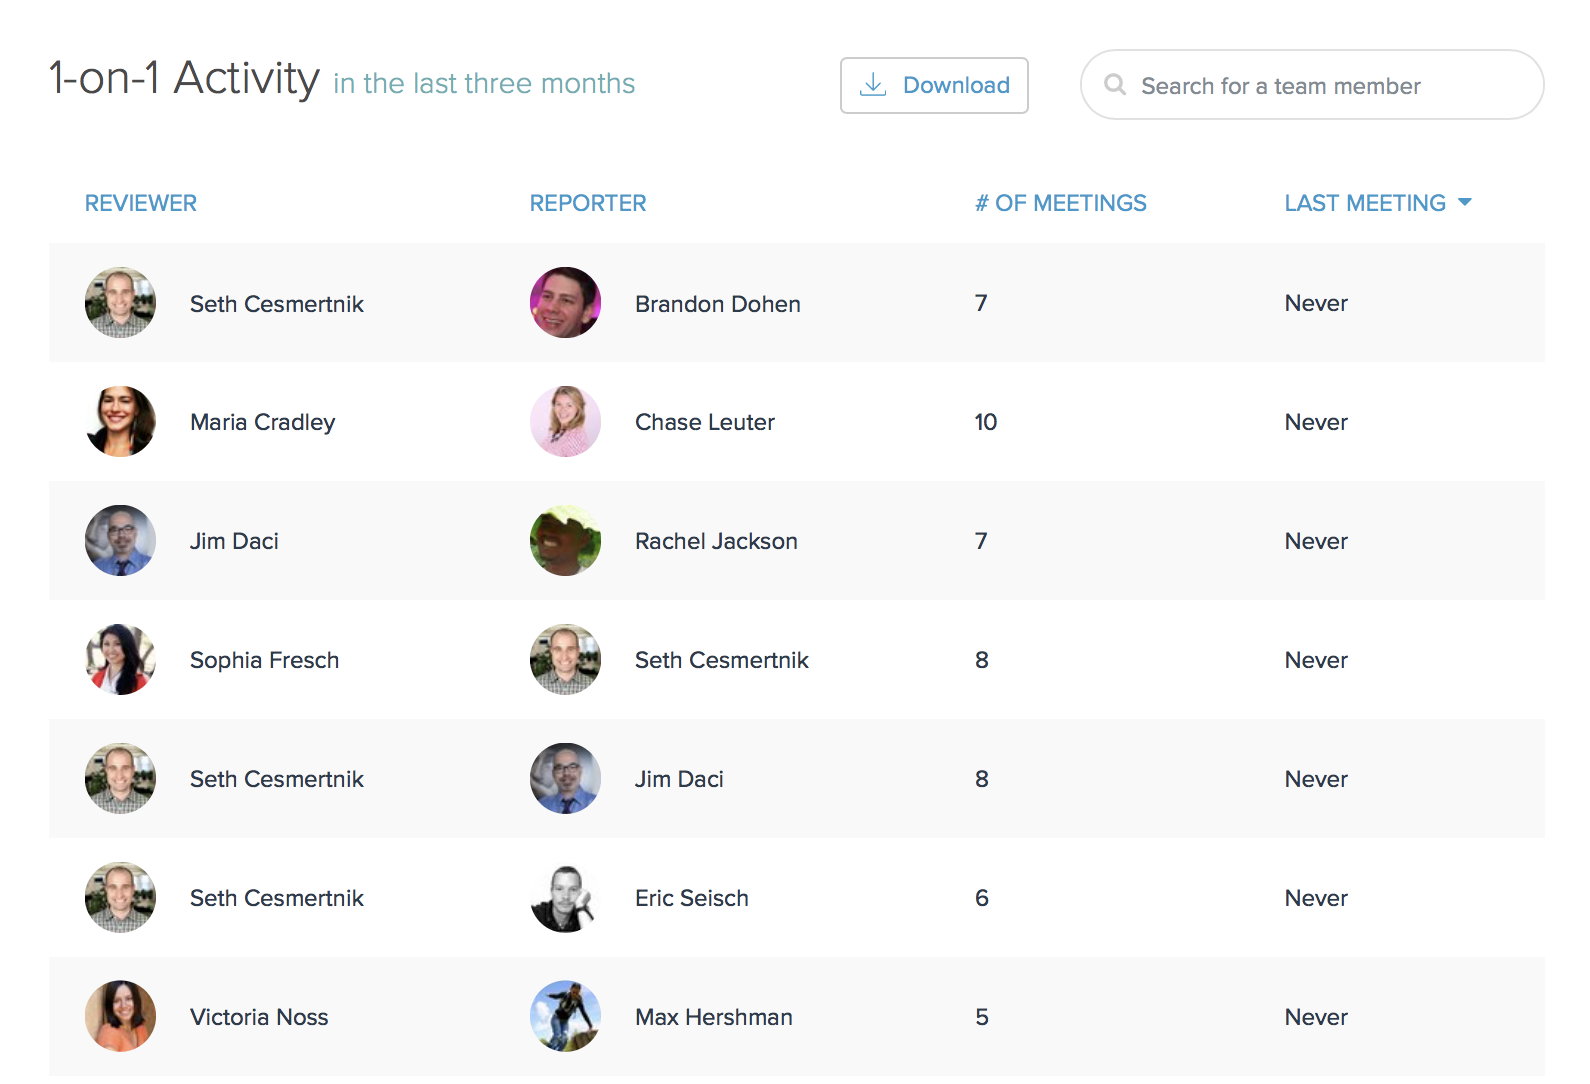Screen dimensions: 1590x1084
Task: Toggle sort arrow beside Last Meeting
Action: tap(1465, 202)
